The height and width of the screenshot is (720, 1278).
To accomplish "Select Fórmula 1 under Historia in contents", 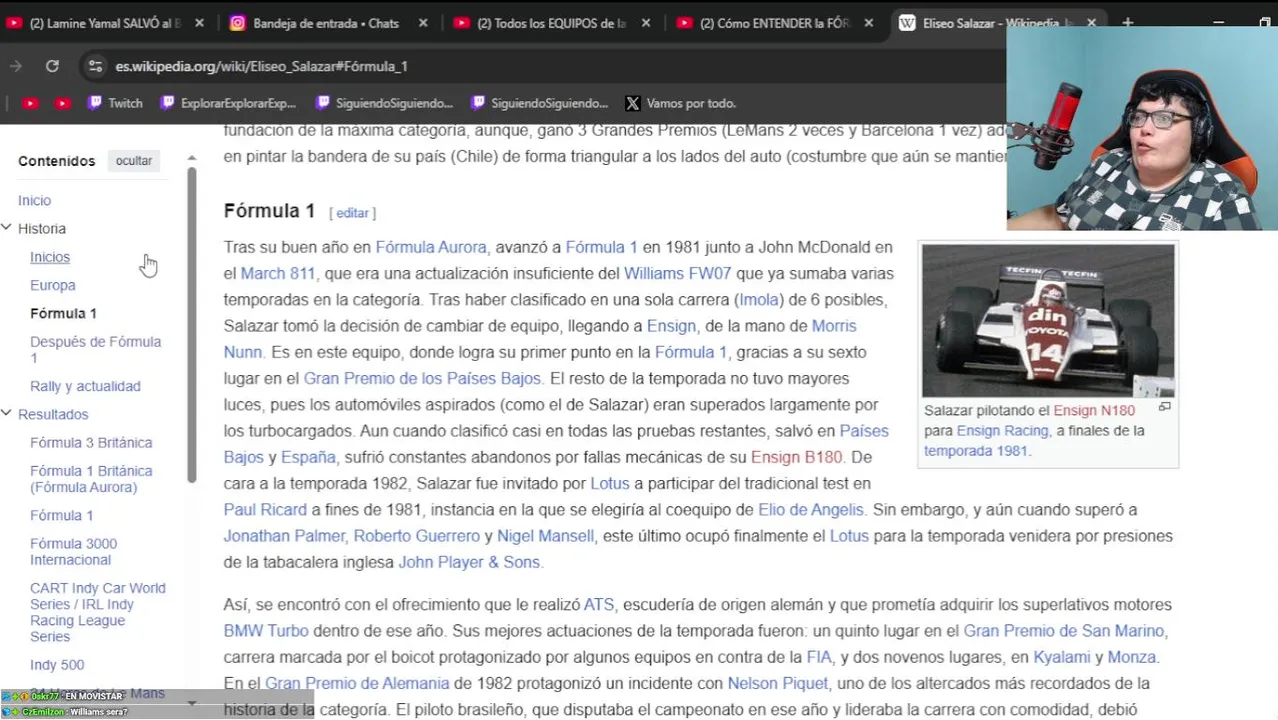I will (x=63, y=313).
